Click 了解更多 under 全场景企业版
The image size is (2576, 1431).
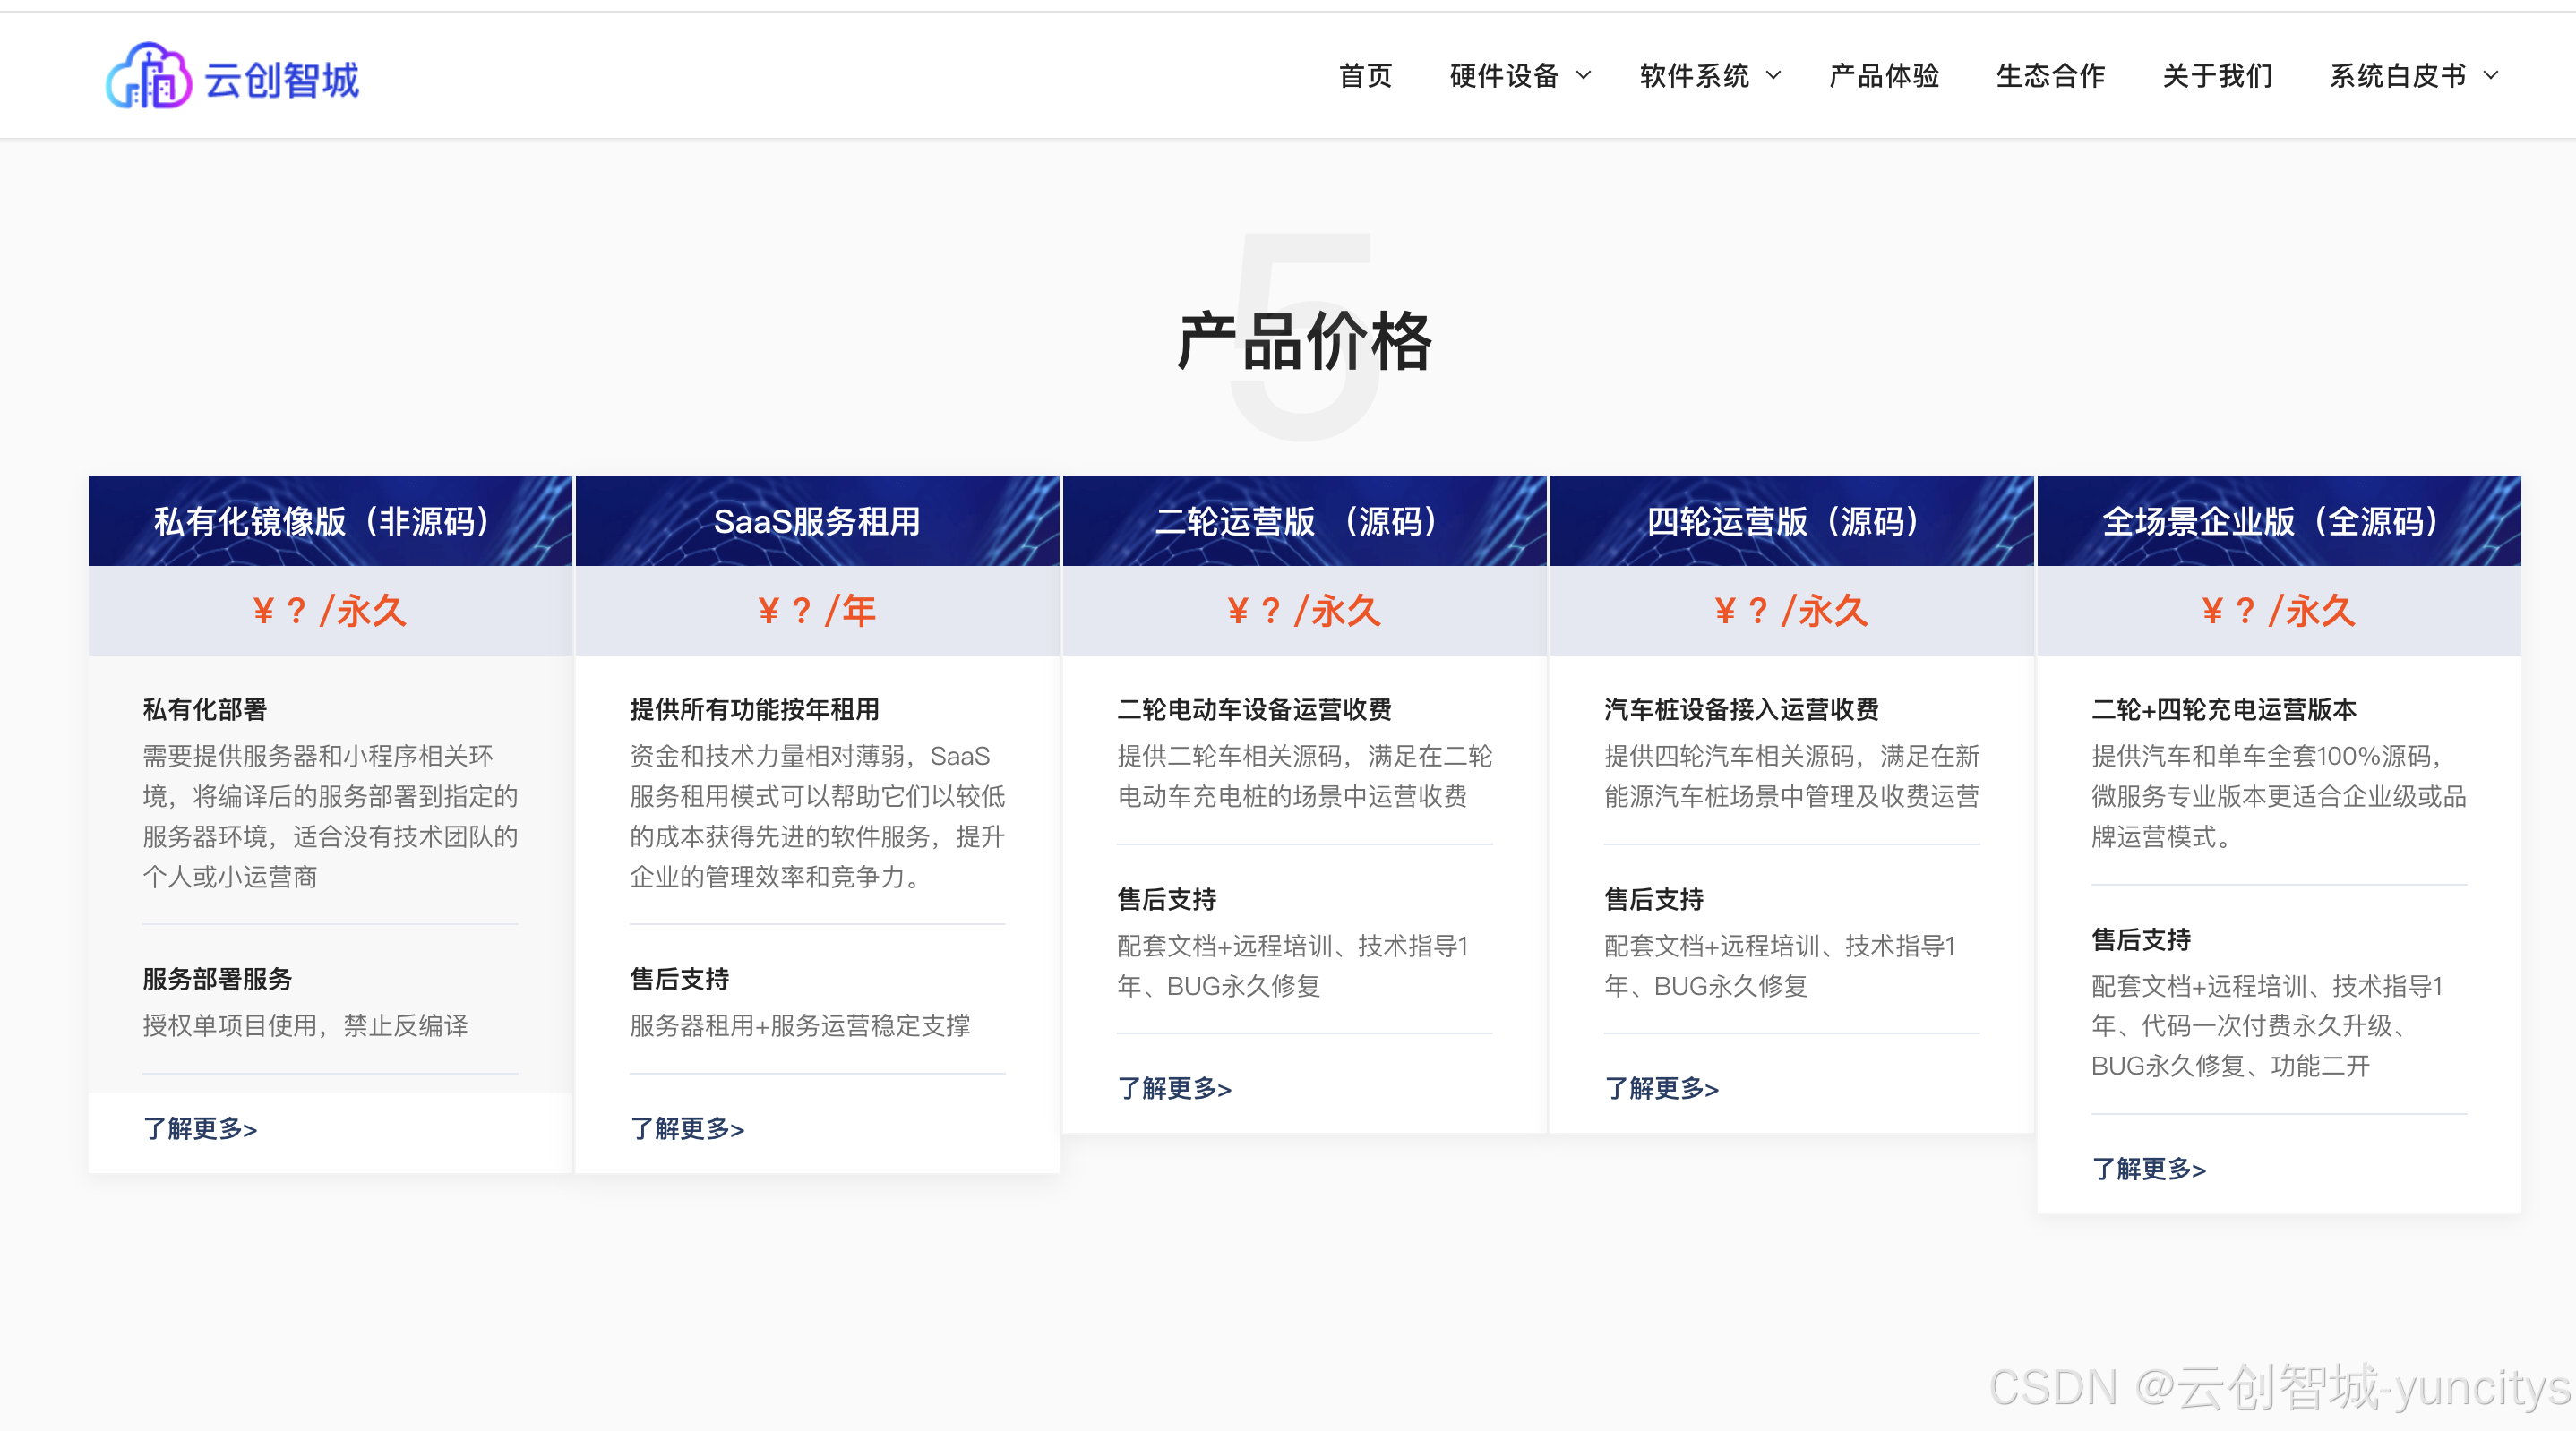(2148, 1168)
